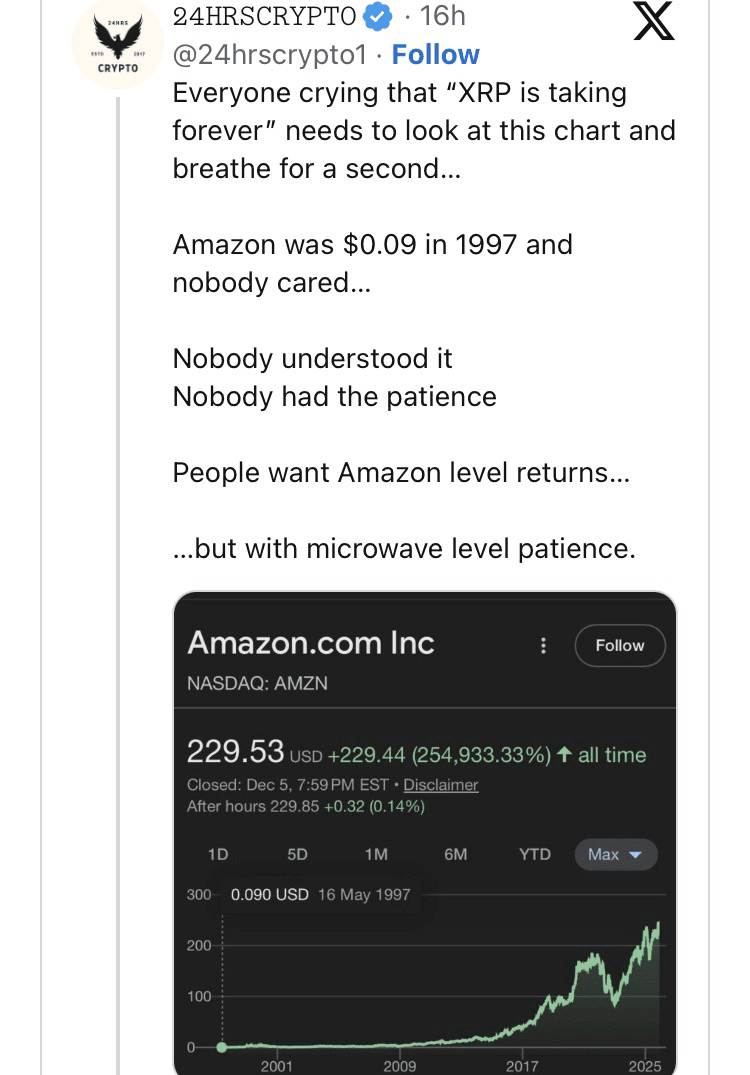
Task: Select the 1D chart range
Action: (217, 855)
